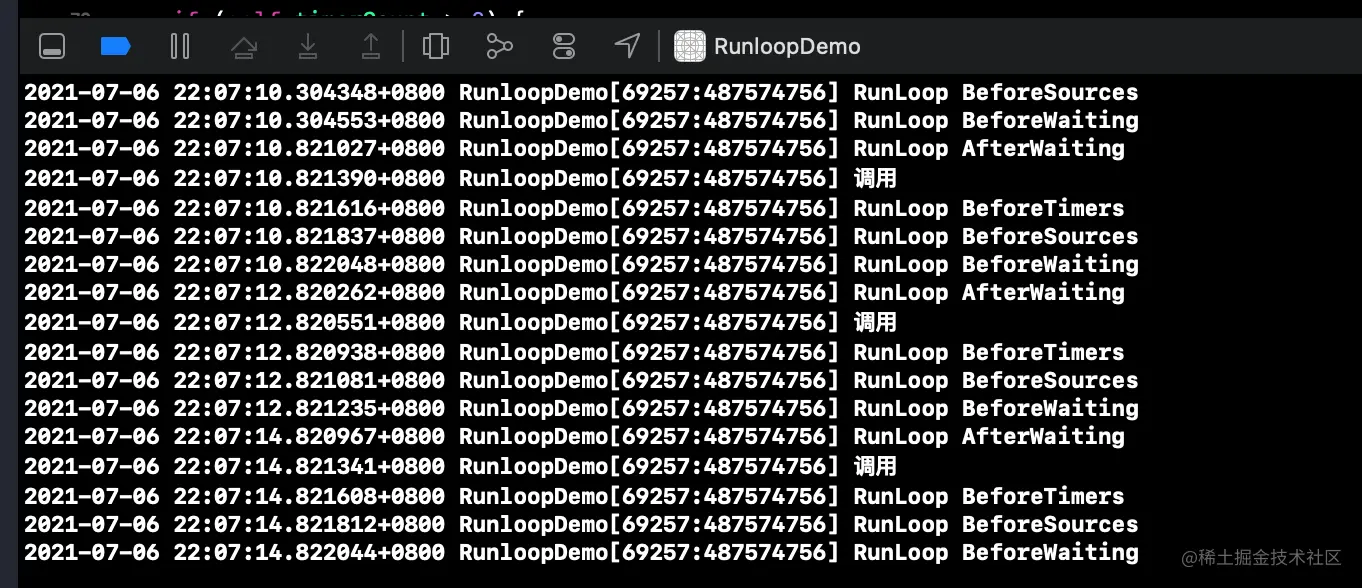Hide the debug area panel
The height and width of the screenshot is (588, 1362).
52,46
